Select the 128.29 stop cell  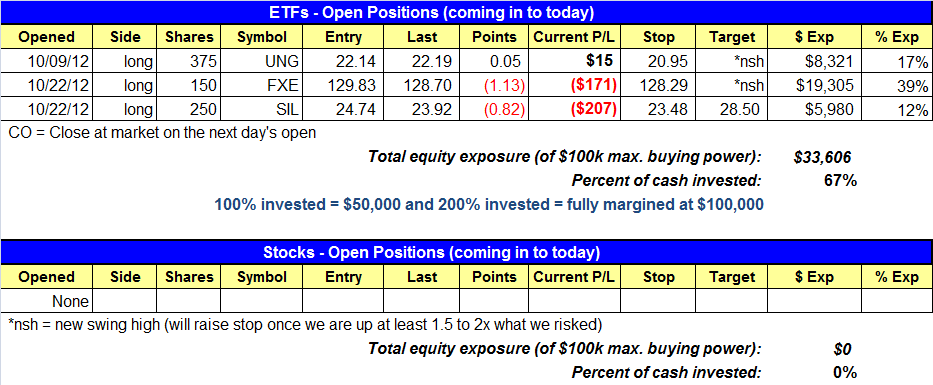657,86
